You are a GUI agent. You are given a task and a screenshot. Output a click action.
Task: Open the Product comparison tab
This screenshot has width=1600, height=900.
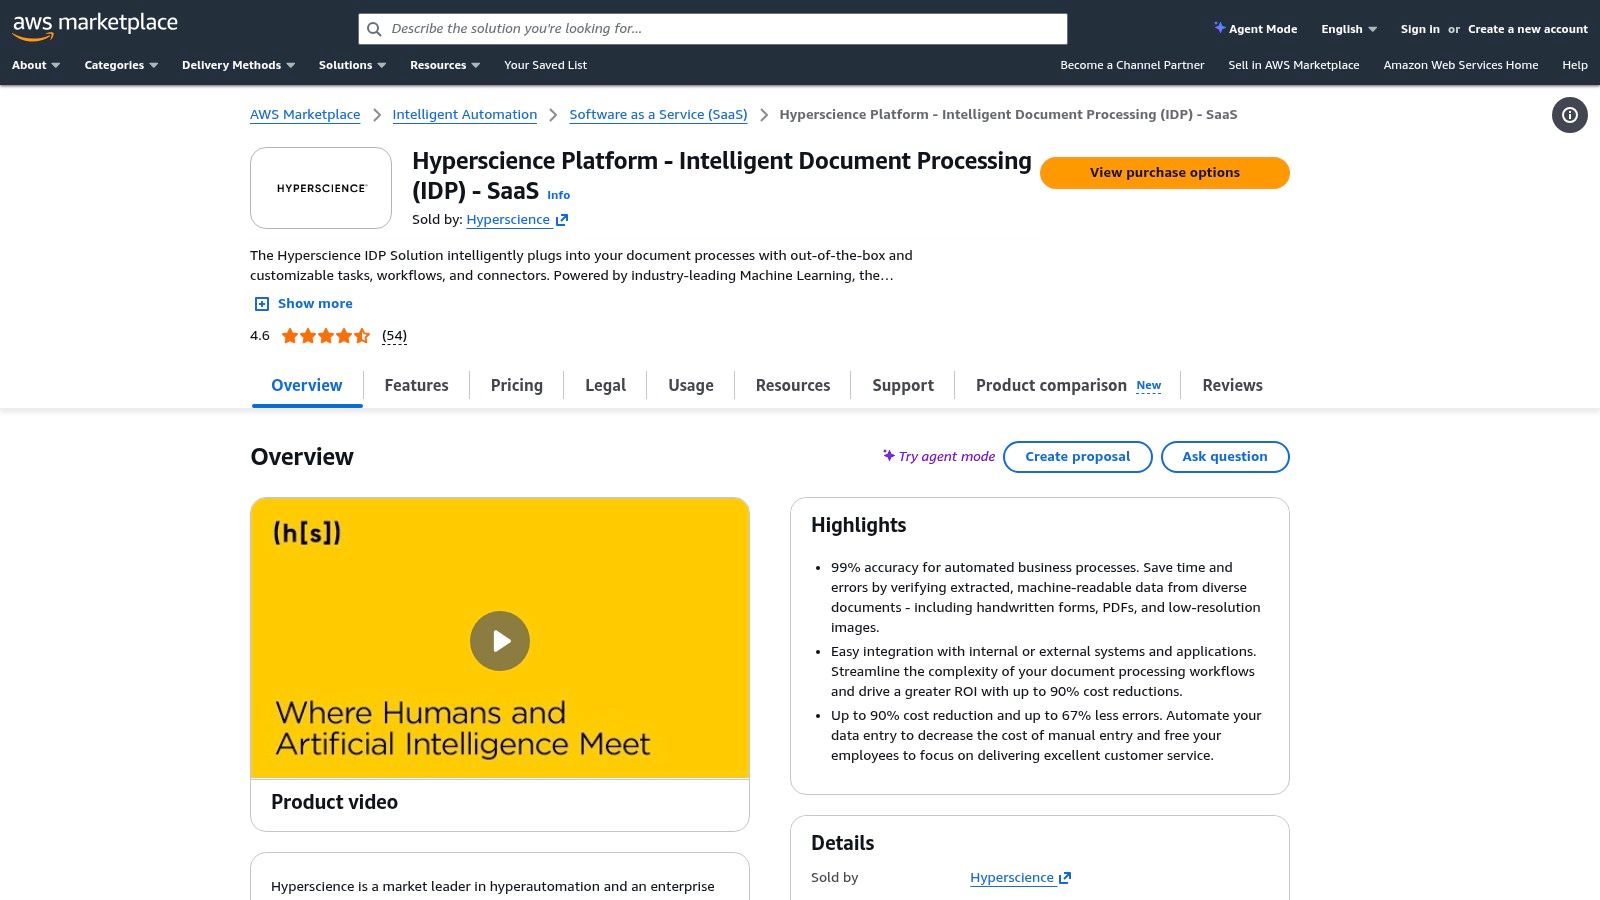coord(1051,385)
